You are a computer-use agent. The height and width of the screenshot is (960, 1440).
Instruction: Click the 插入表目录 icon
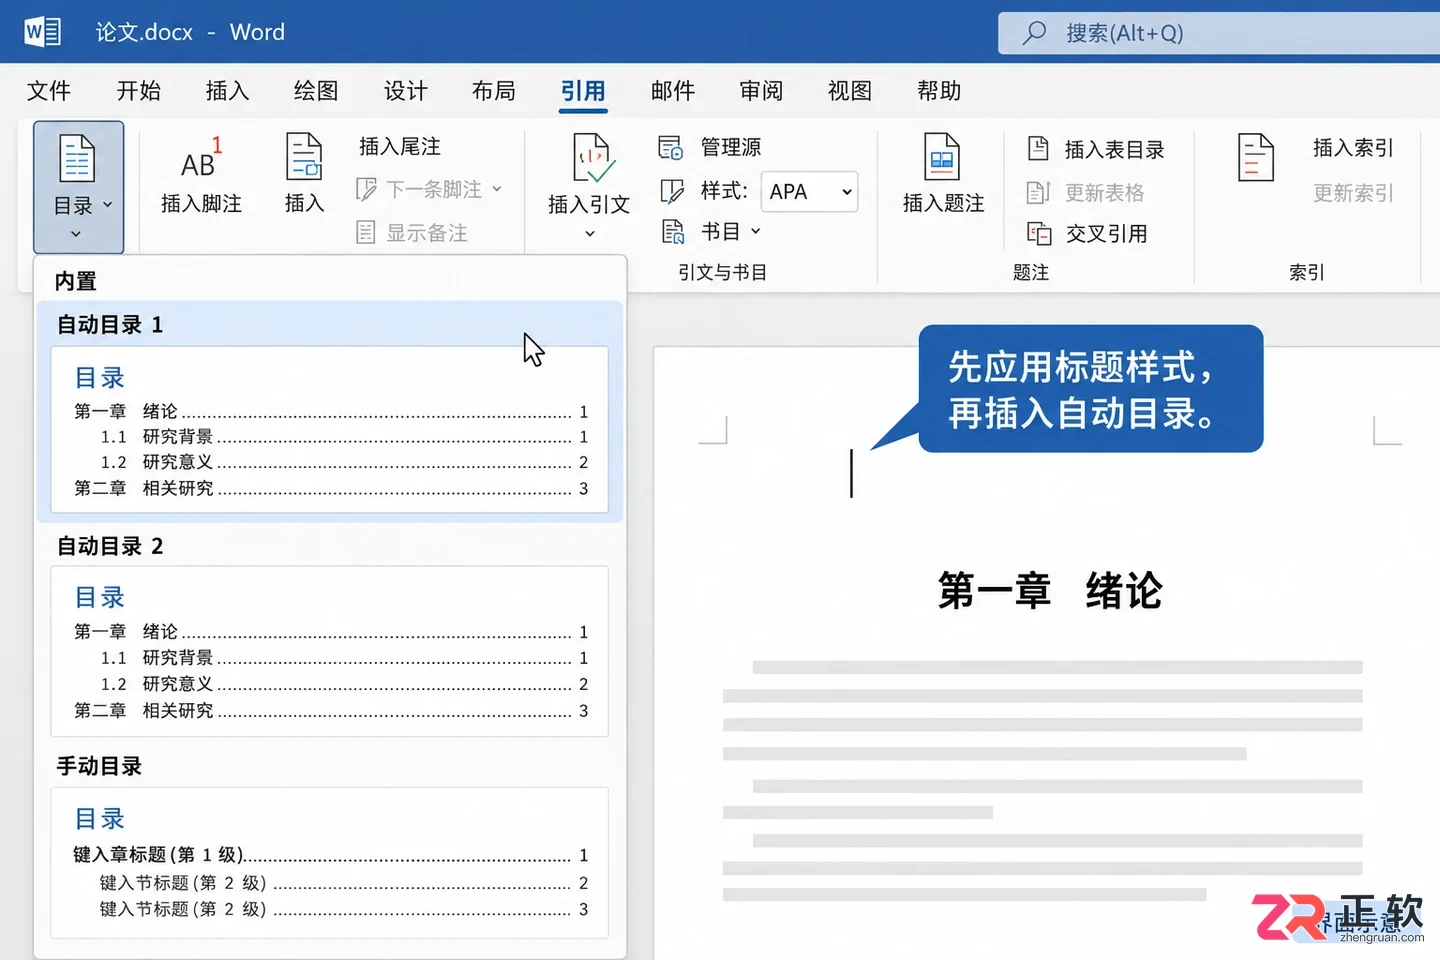(x=1038, y=149)
